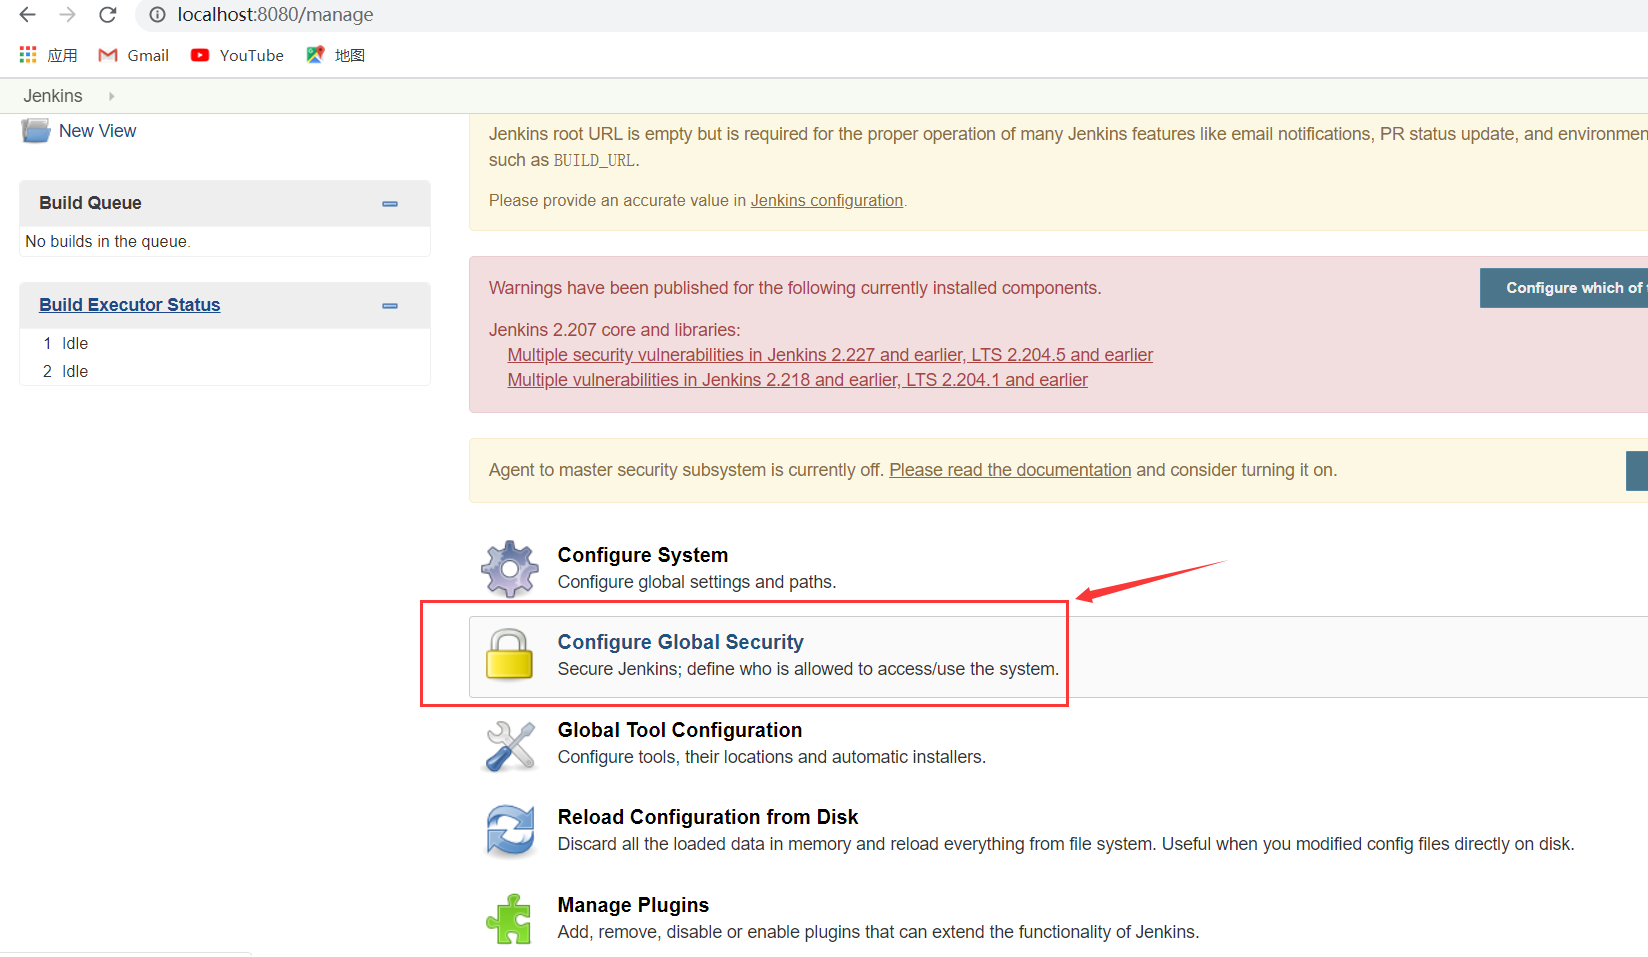This screenshot has width=1648, height=957.
Task: Open the New View link
Action: [97, 131]
